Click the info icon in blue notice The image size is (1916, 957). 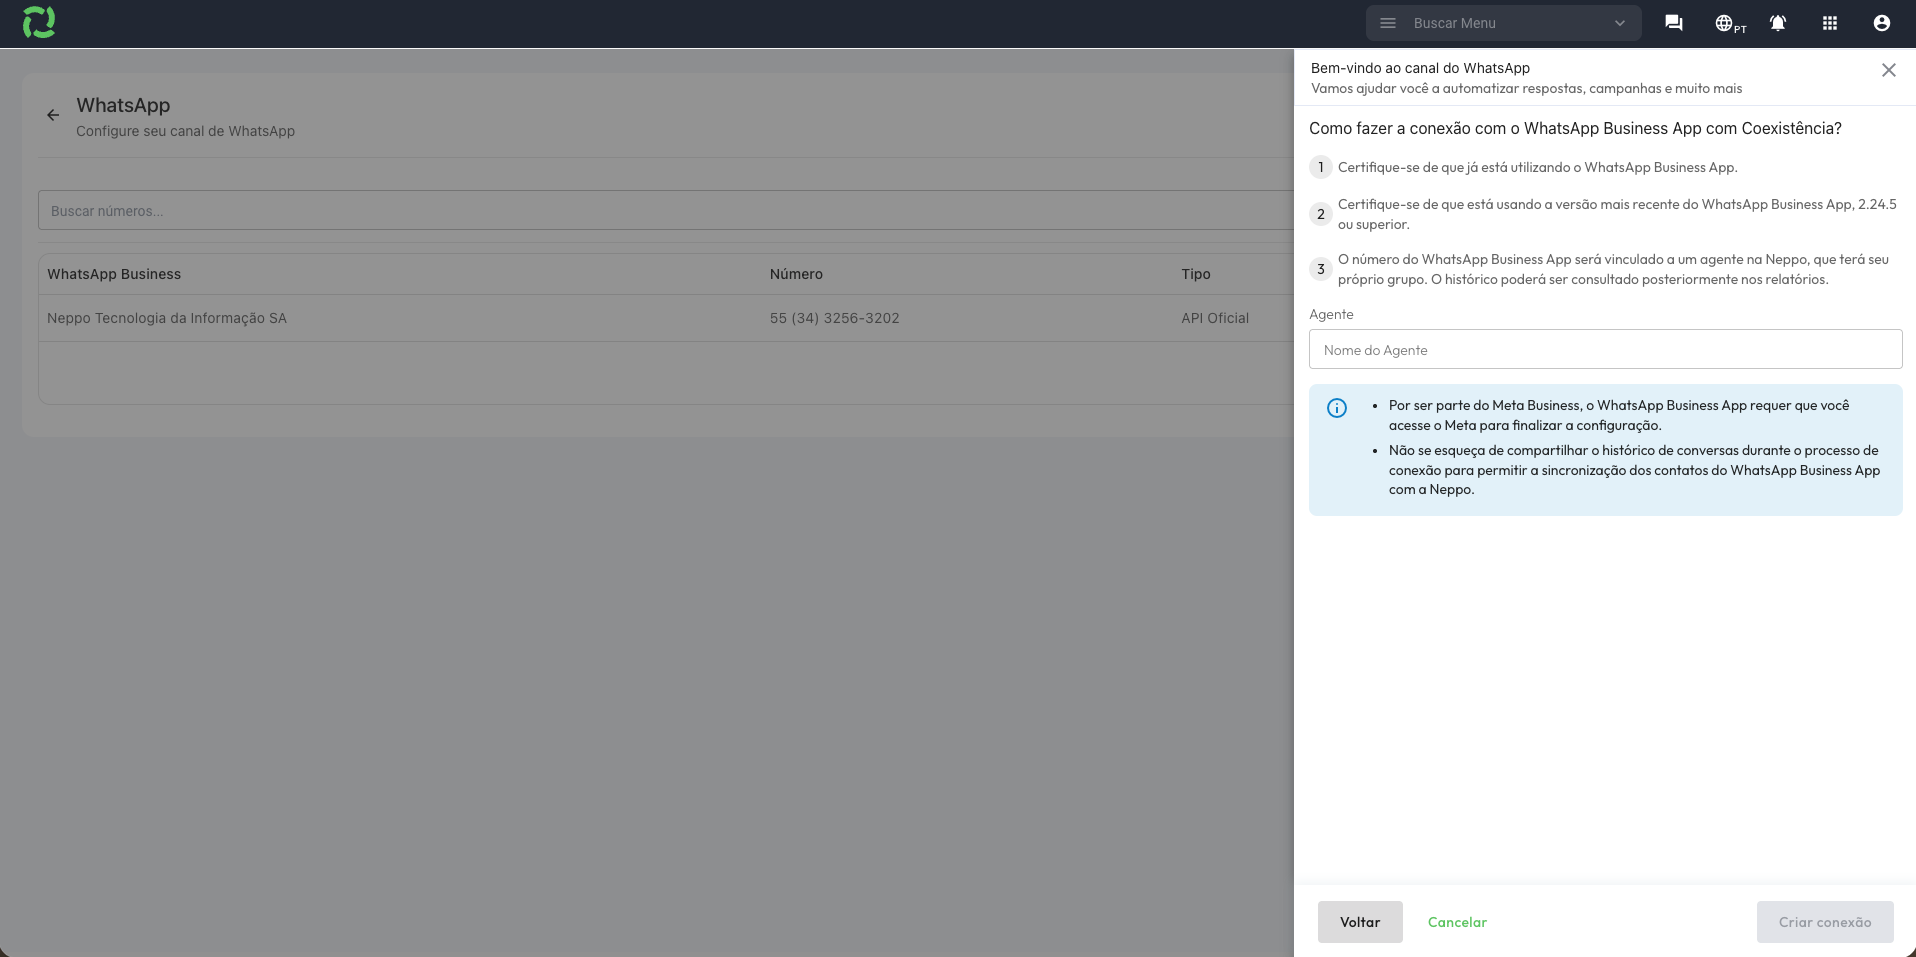1337,408
